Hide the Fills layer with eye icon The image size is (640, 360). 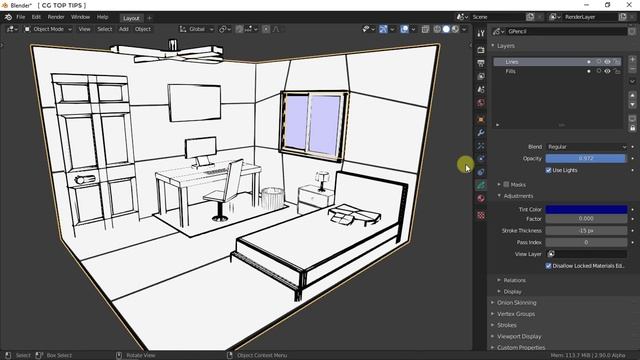[x=607, y=71]
